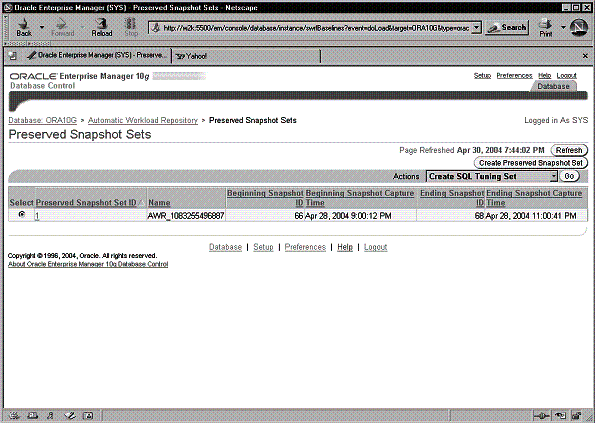Screen dimensions: 595x423
Task: Click the Forward navigation icon
Action: pyautogui.click(x=63, y=27)
